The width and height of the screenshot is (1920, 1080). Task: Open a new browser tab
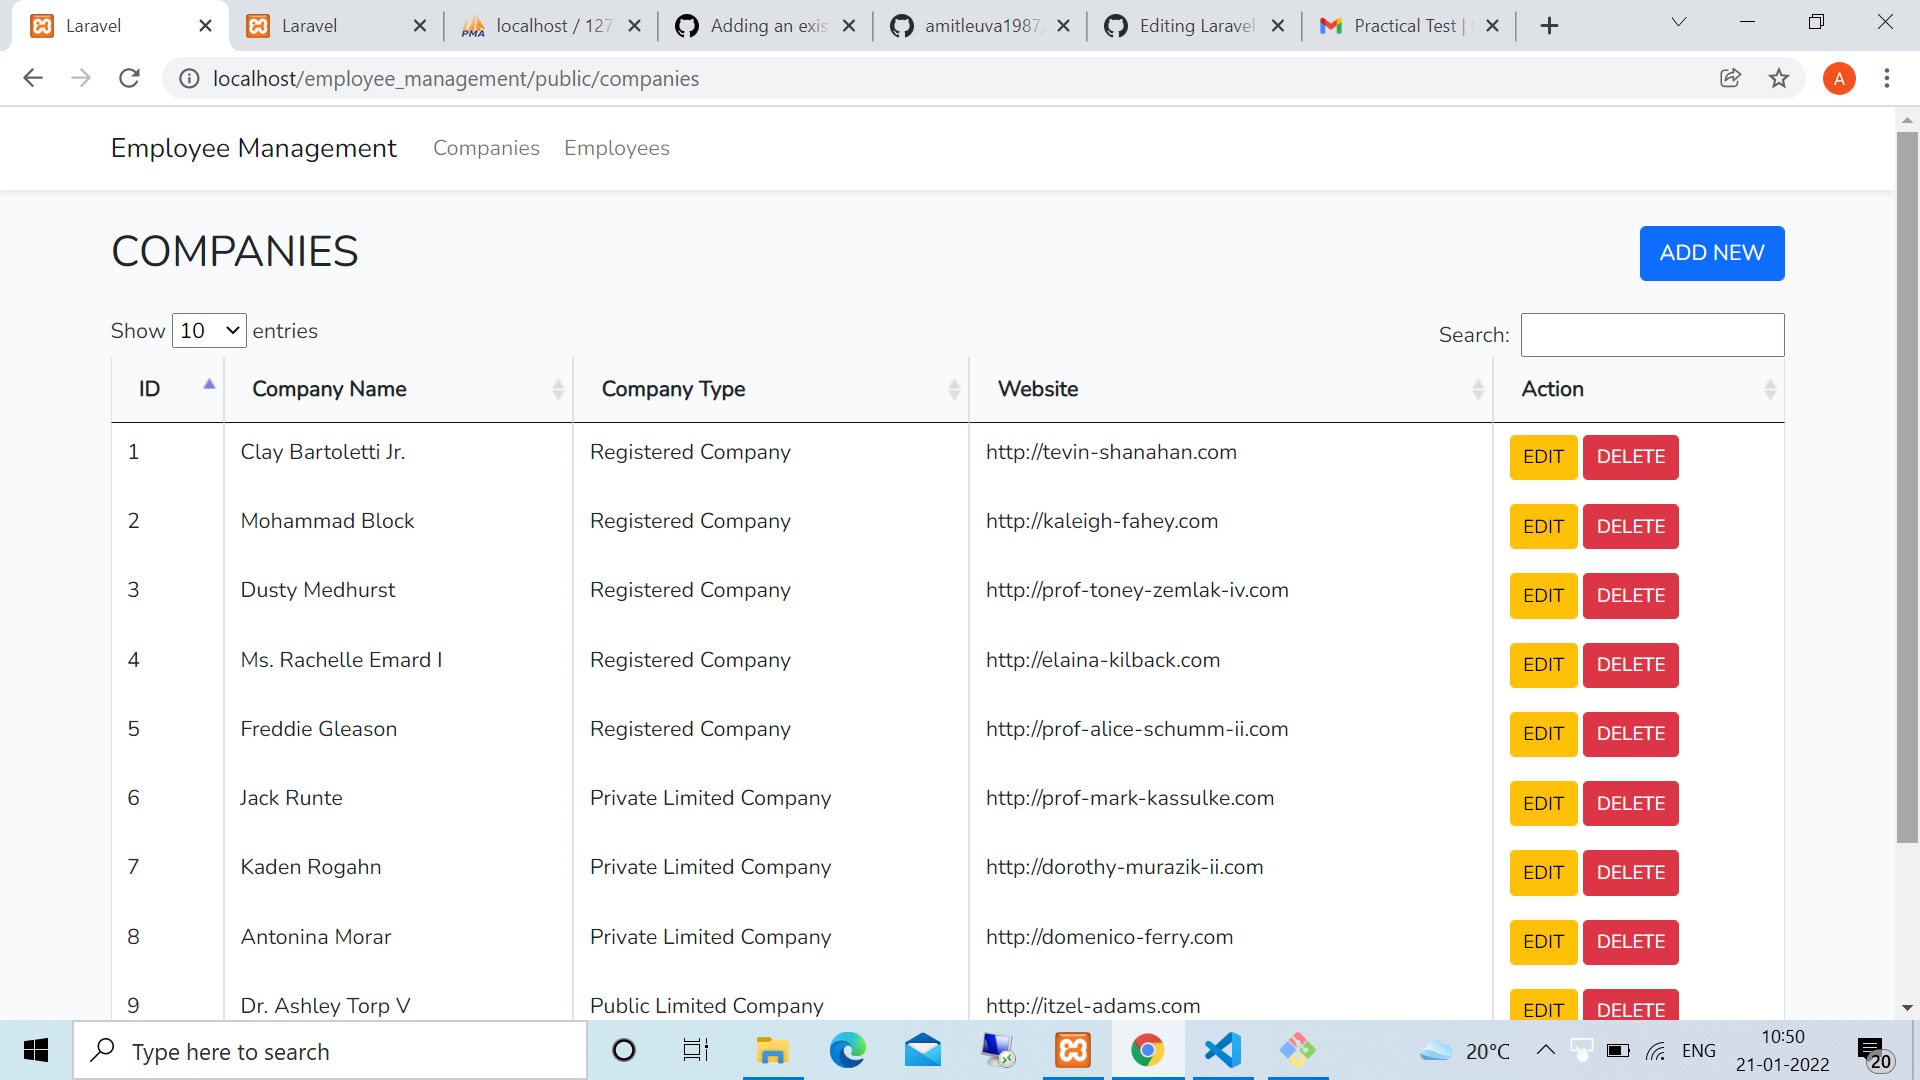[1549, 26]
